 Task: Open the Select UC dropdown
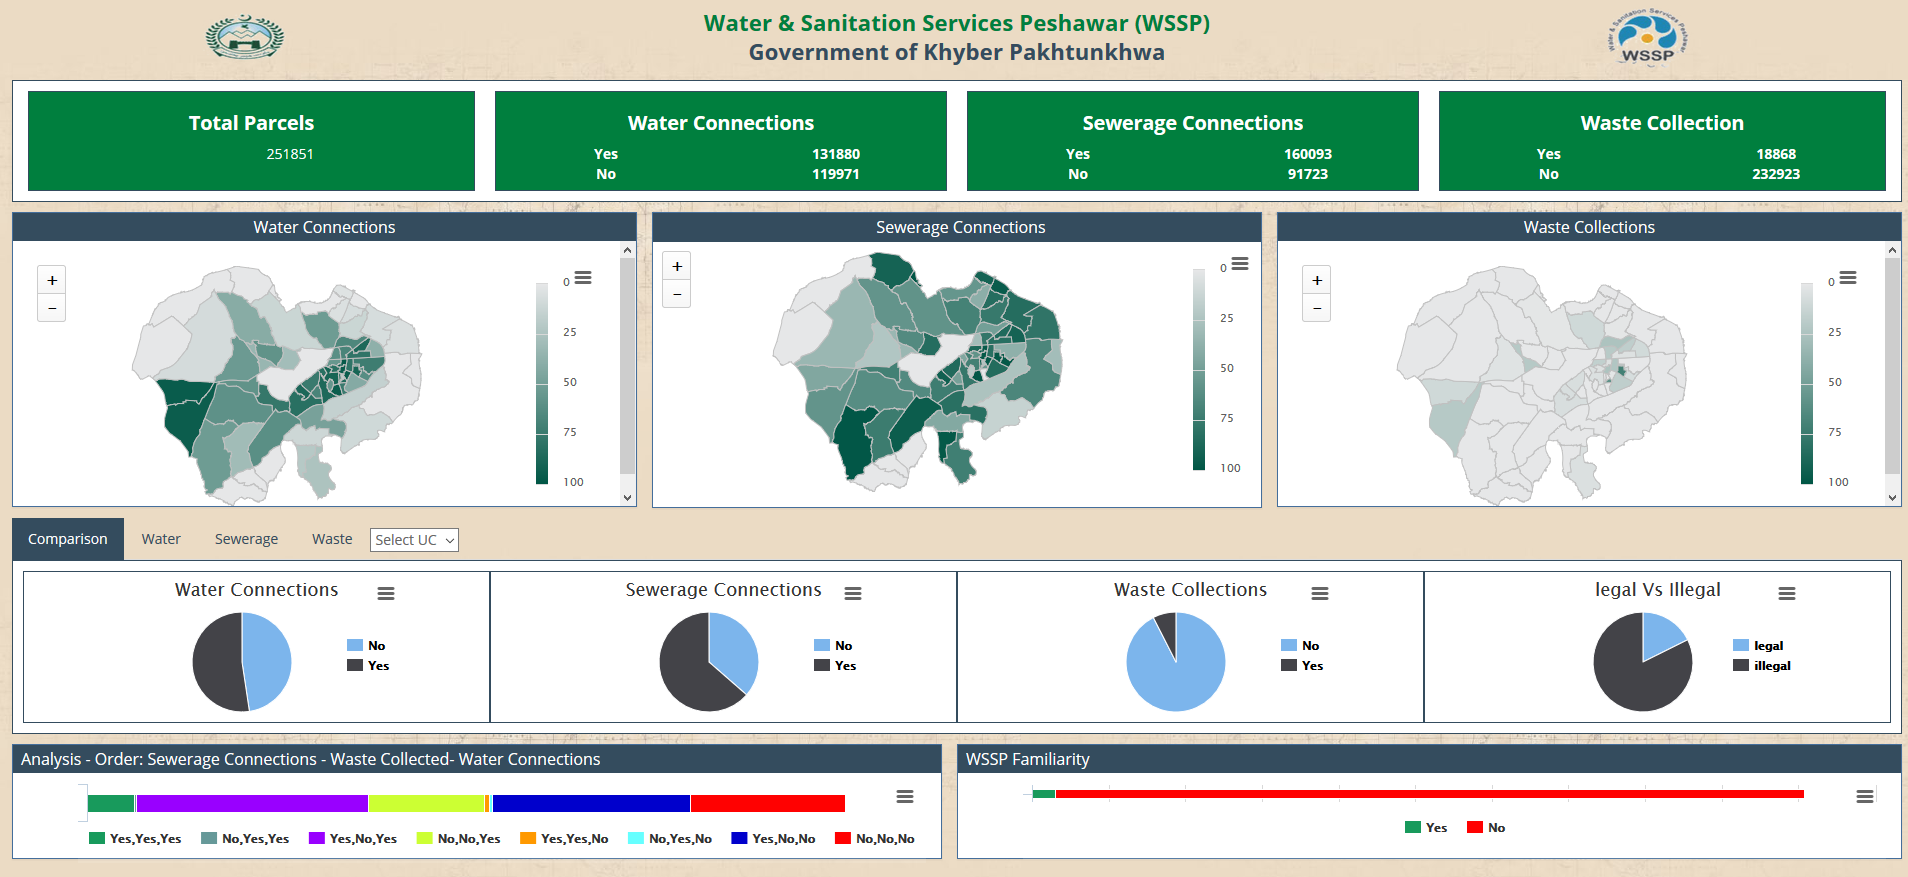pos(414,540)
